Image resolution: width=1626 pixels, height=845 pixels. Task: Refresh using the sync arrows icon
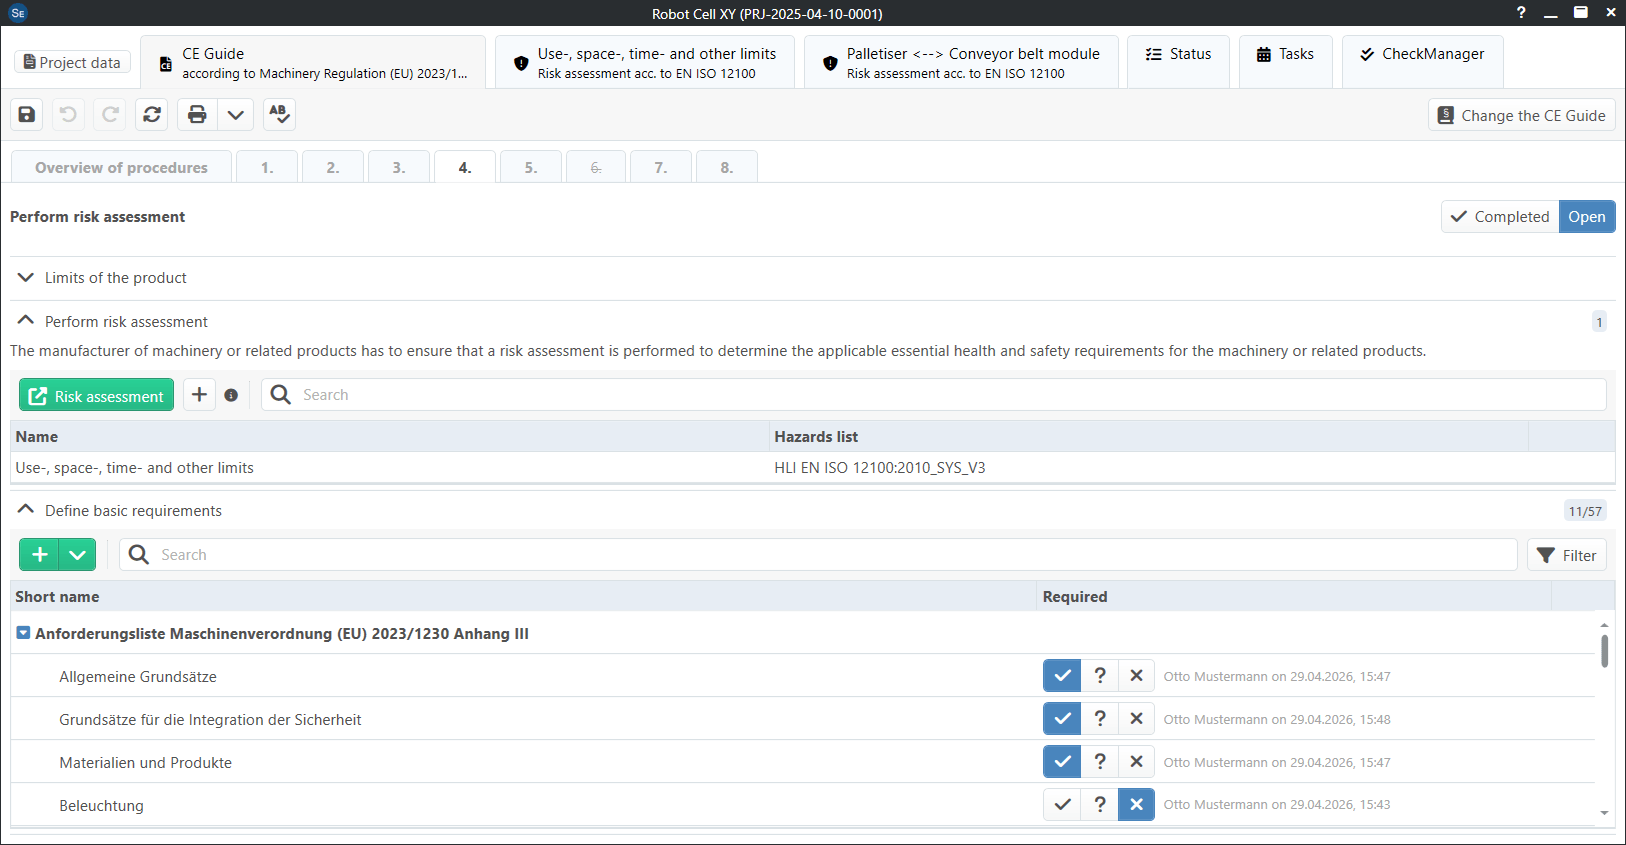(152, 114)
